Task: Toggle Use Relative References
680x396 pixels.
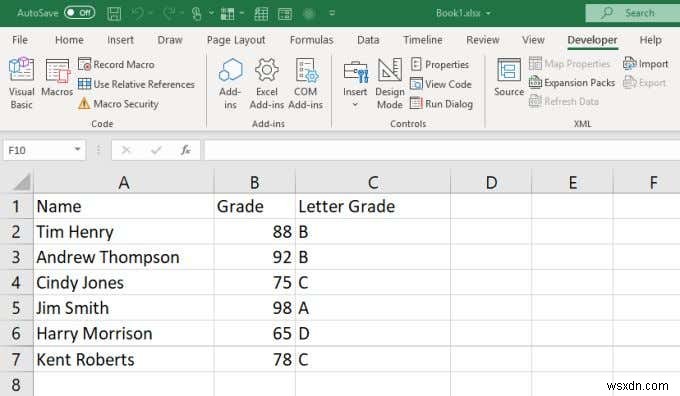Action: 137,84
